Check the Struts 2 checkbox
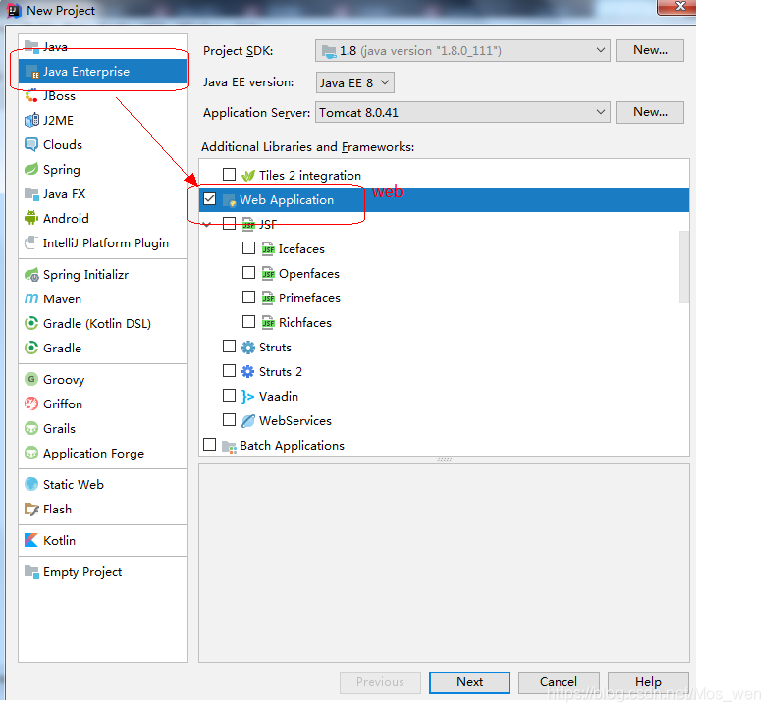The image size is (770, 712). pyautogui.click(x=229, y=371)
